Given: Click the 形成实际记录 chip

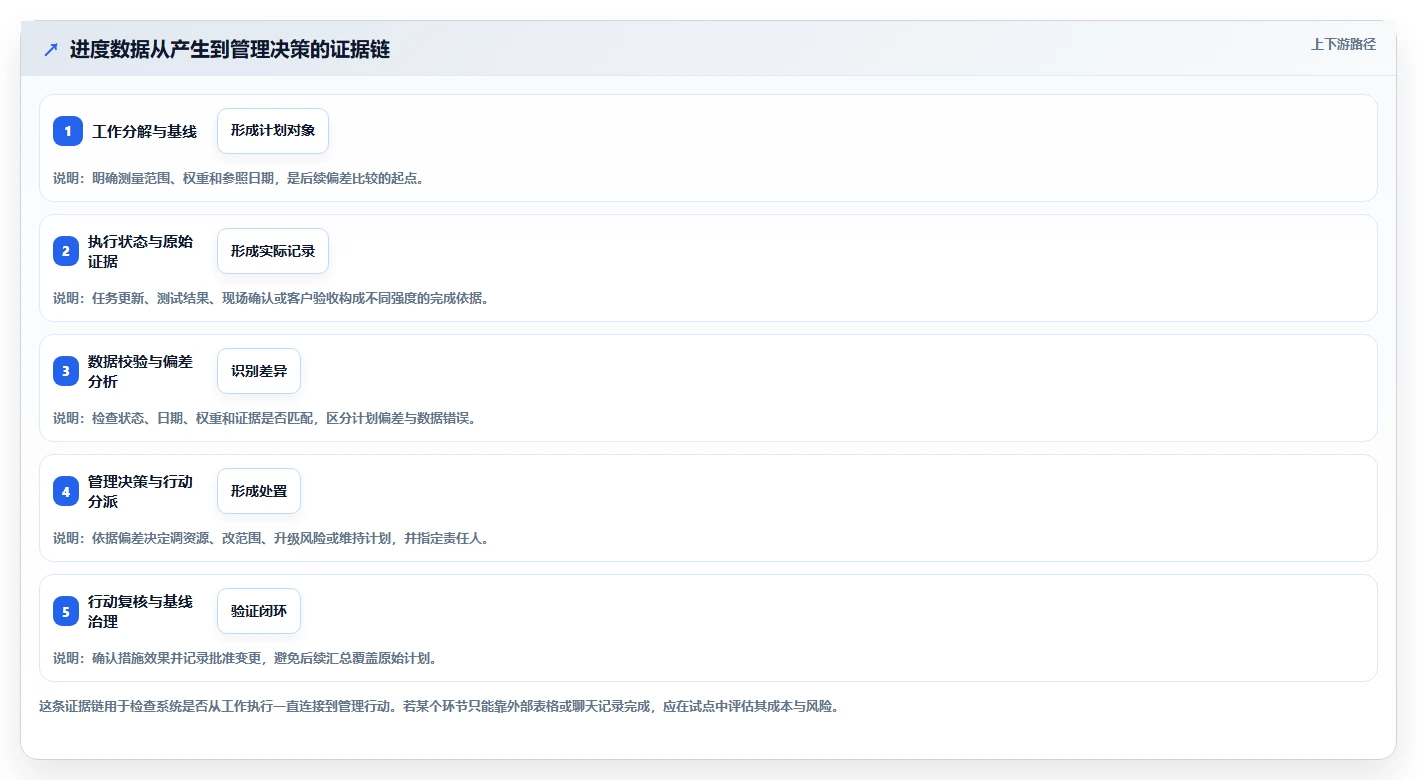Looking at the screenshot, I should coord(273,251).
